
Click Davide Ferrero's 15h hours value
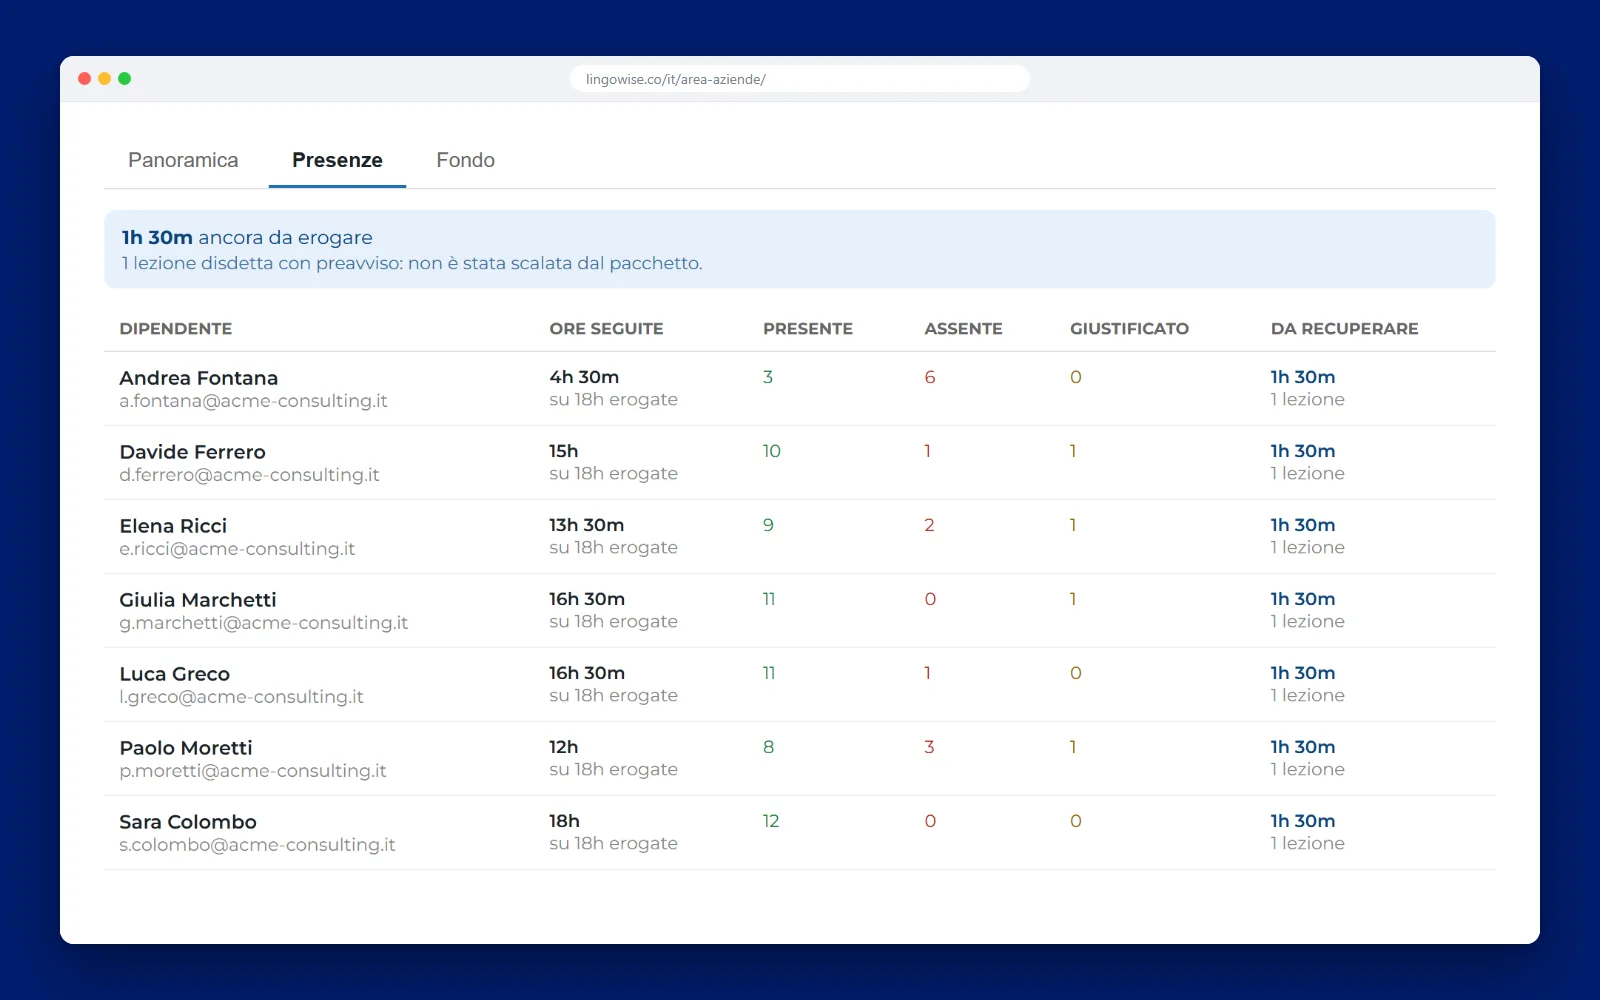tap(564, 451)
